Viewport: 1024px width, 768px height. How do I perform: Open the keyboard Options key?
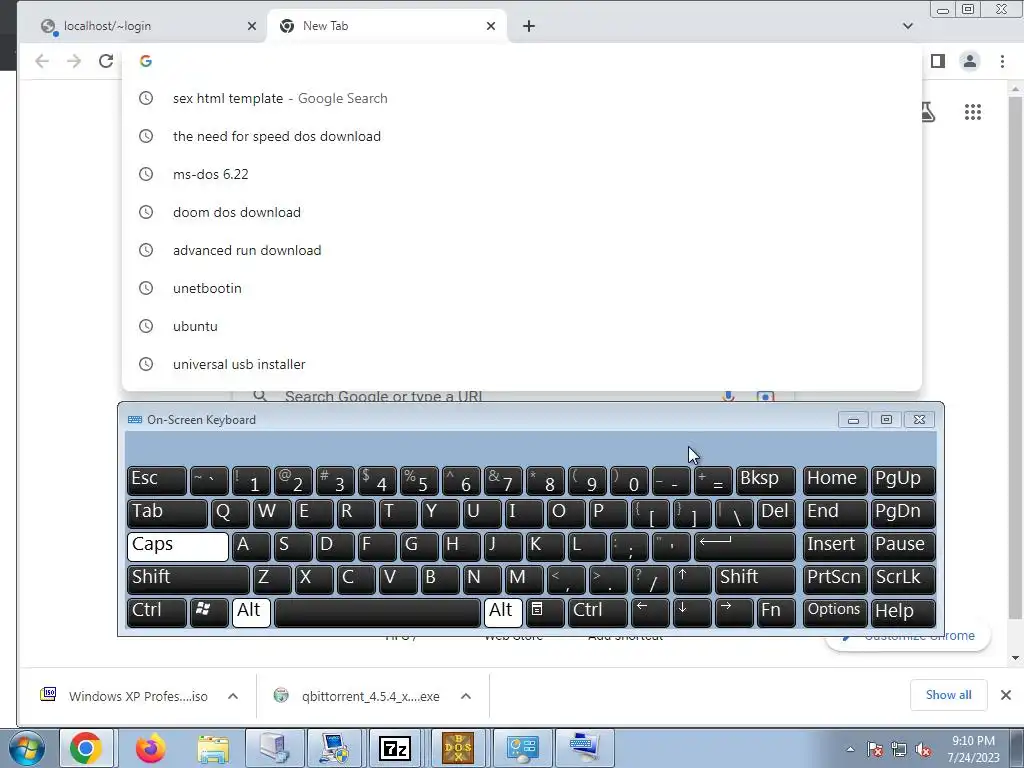click(835, 612)
